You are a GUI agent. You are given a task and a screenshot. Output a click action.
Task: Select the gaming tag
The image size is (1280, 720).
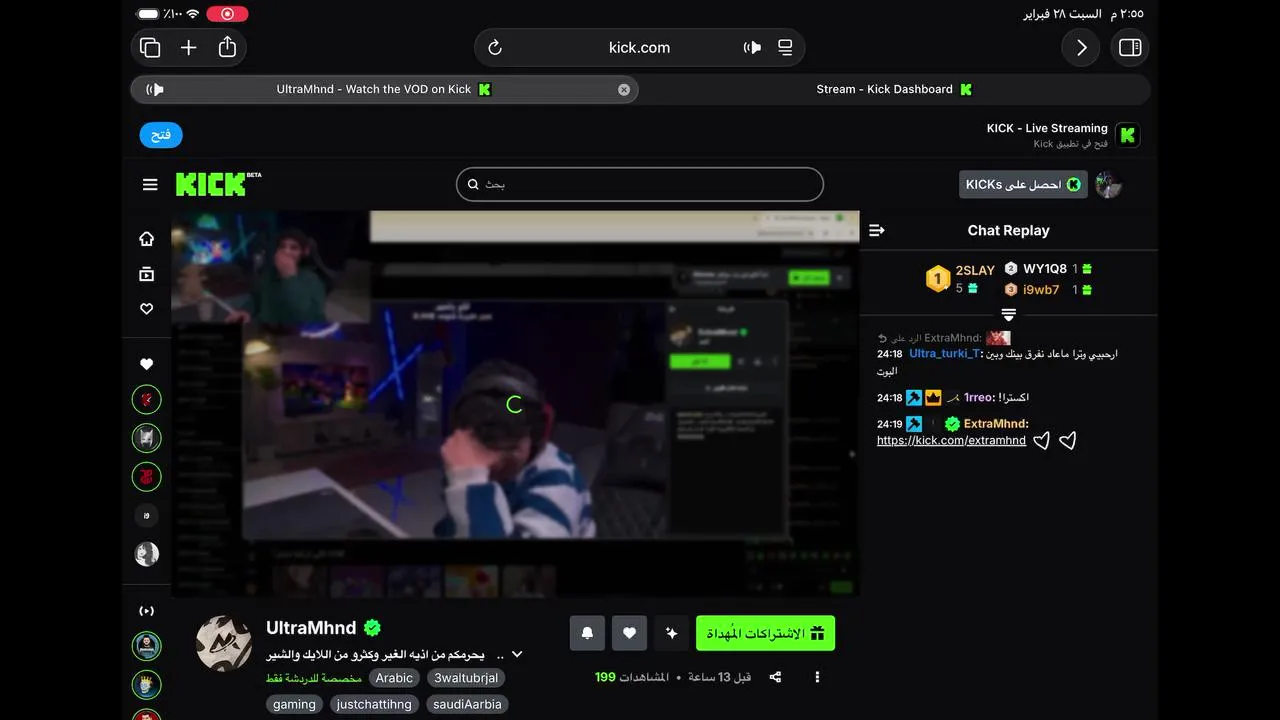click(294, 704)
